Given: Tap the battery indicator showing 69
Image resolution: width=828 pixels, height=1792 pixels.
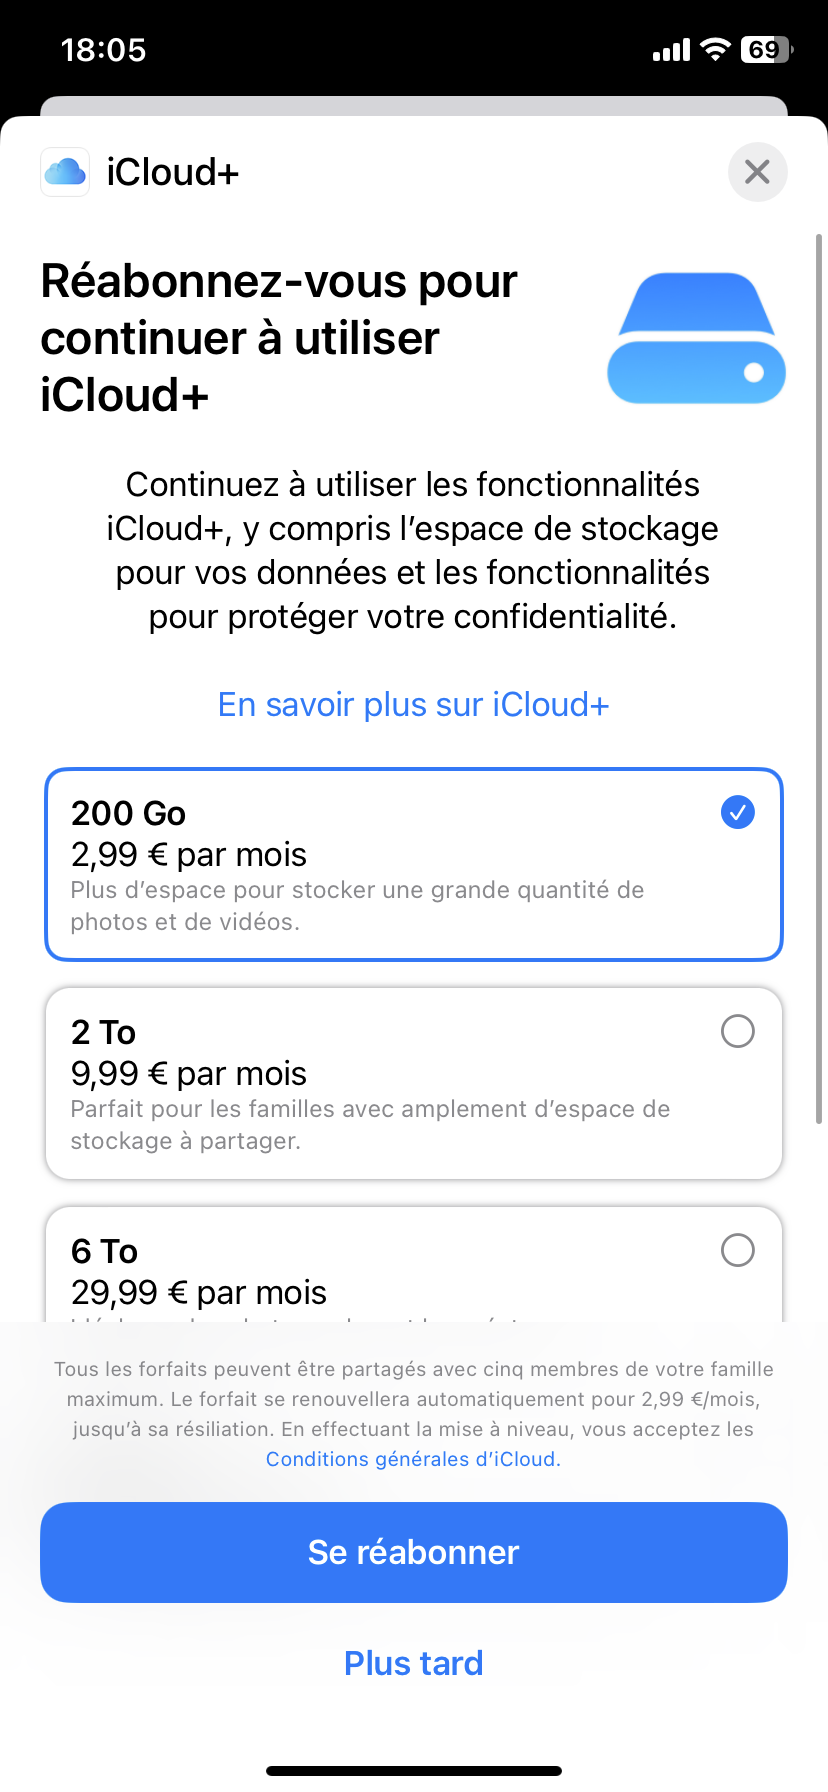Looking at the screenshot, I should (766, 49).
